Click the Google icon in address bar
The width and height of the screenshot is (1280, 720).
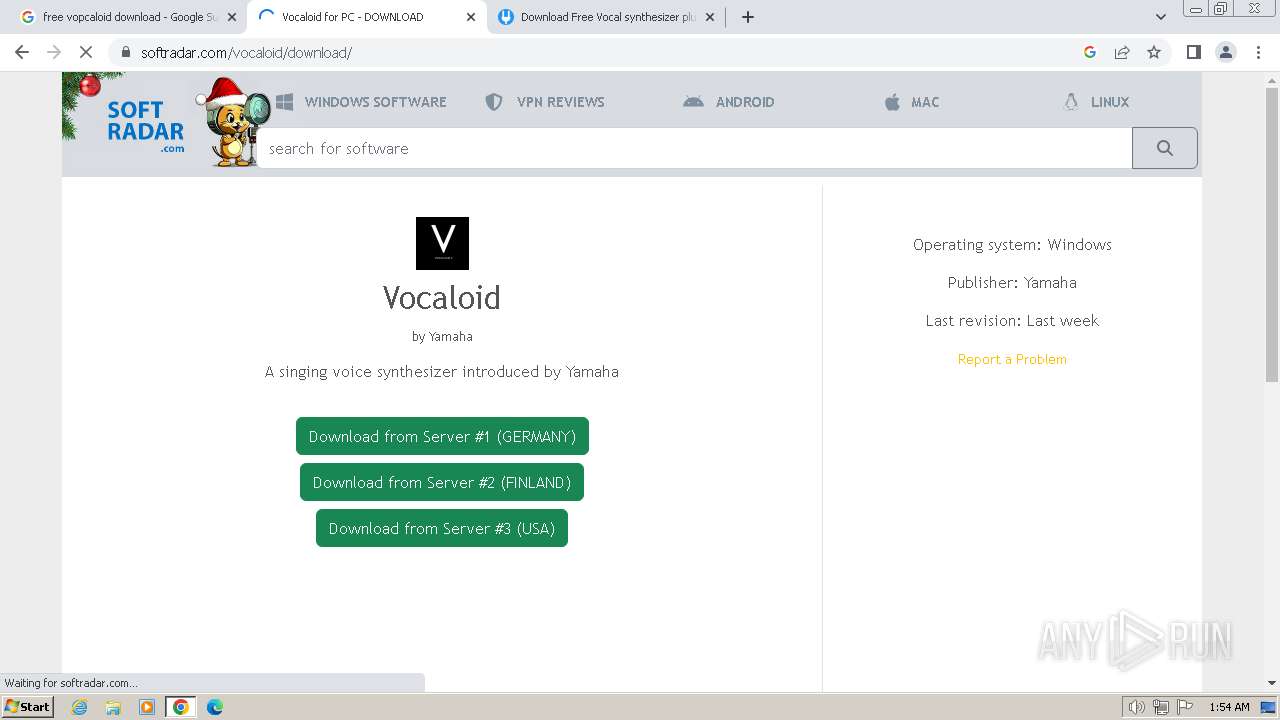[1090, 52]
